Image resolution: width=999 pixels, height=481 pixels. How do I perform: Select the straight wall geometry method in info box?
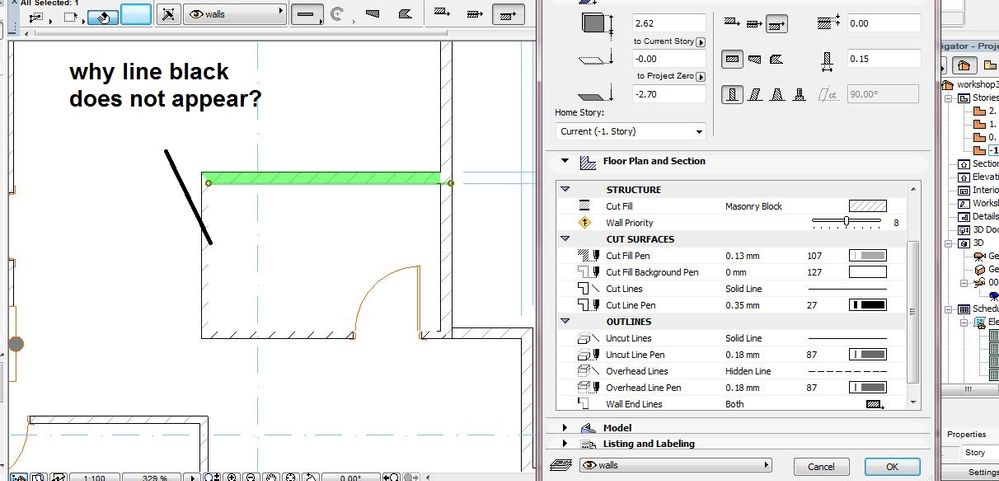click(x=306, y=13)
